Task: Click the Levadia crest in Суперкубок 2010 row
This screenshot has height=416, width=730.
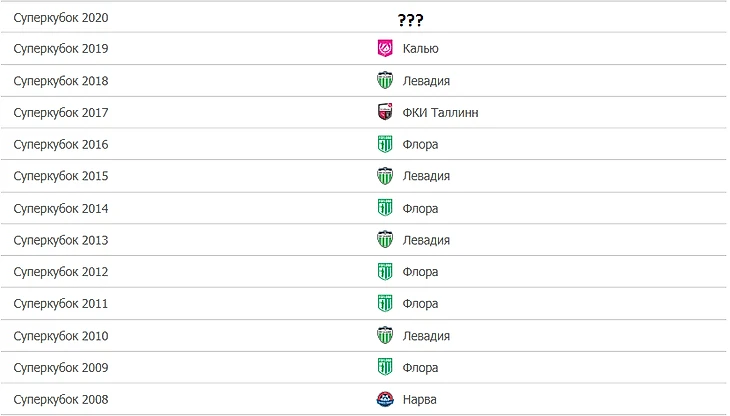Action: (385, 336)
